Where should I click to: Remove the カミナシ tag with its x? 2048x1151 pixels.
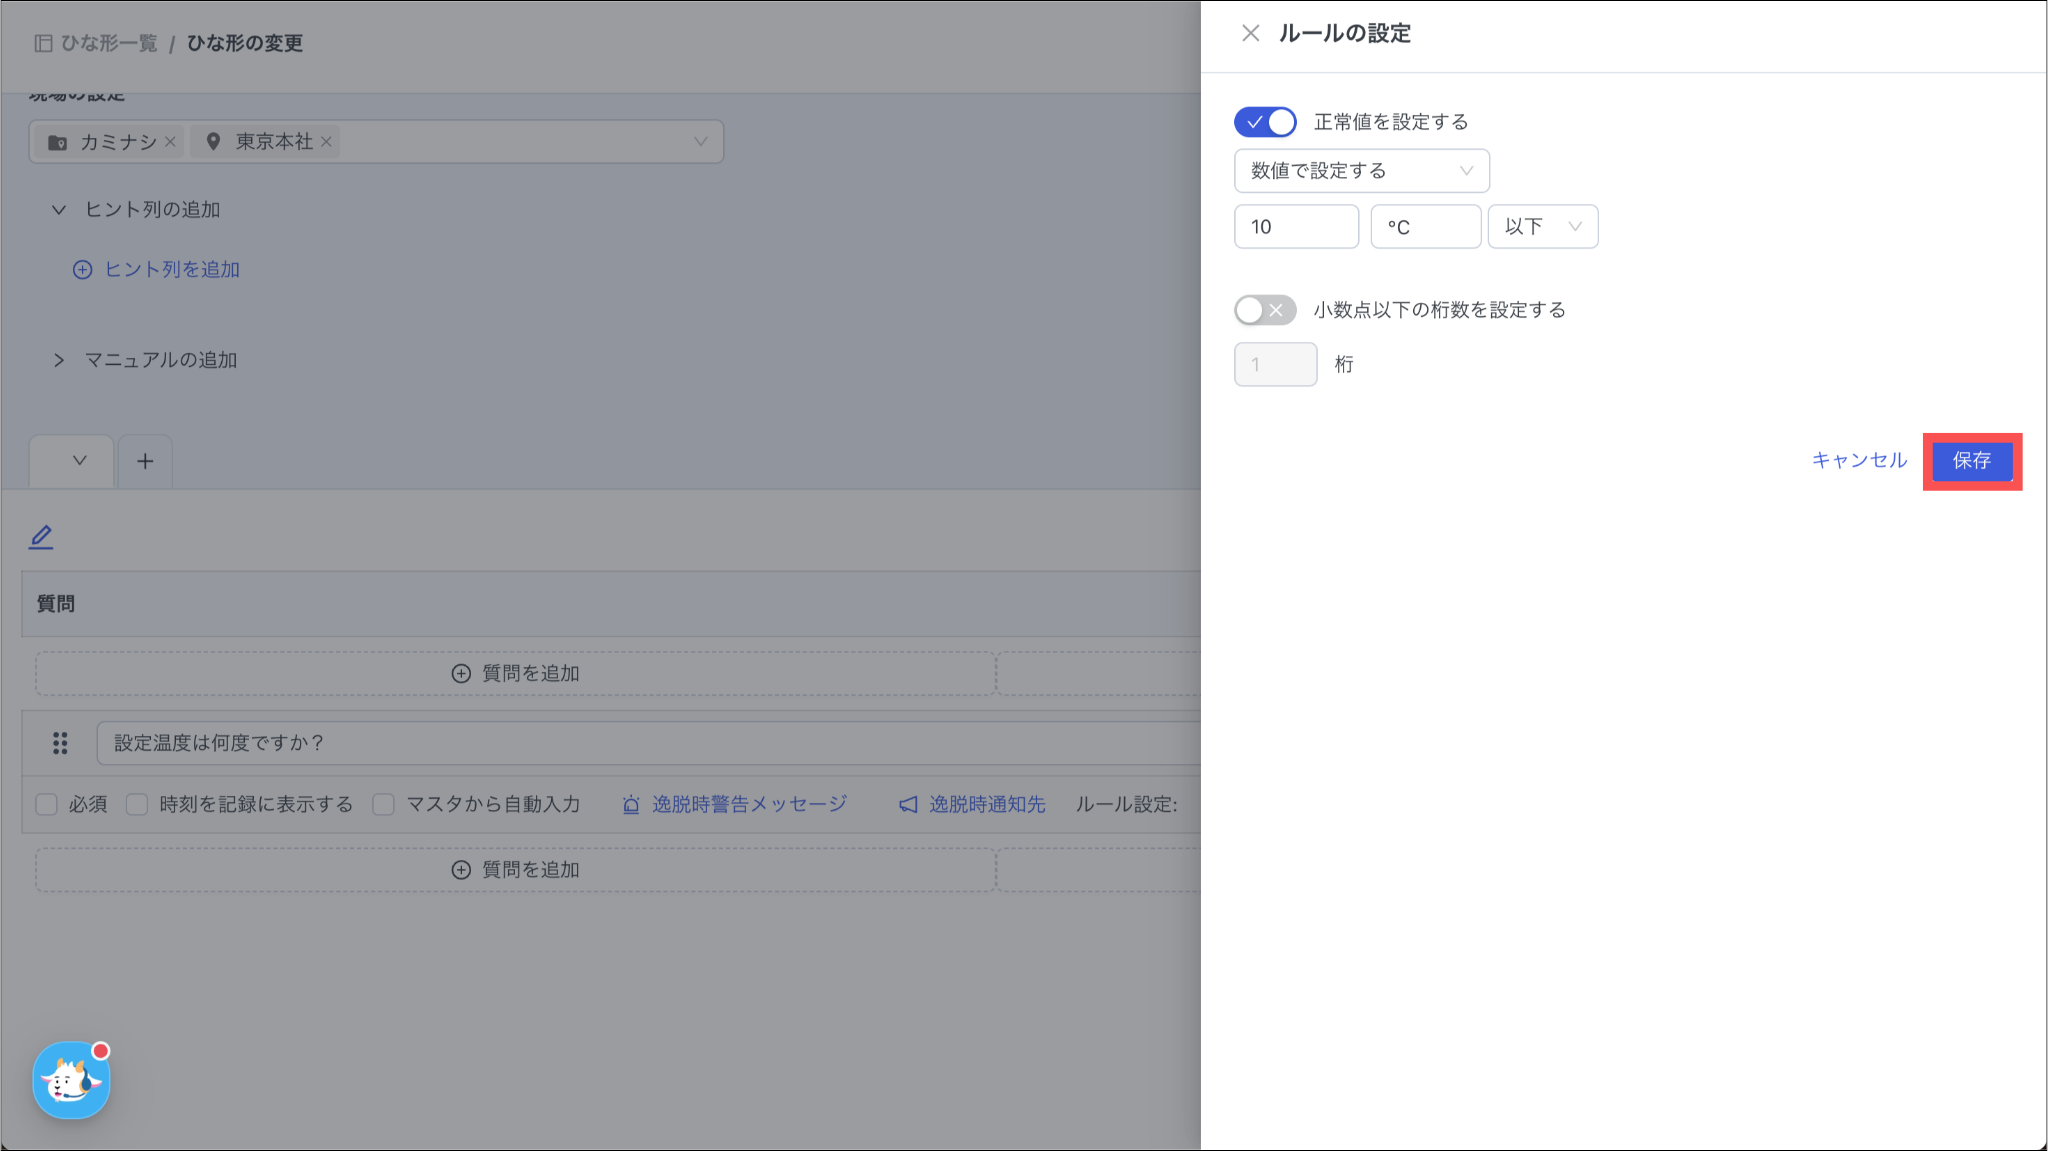(x=170, y=142)
